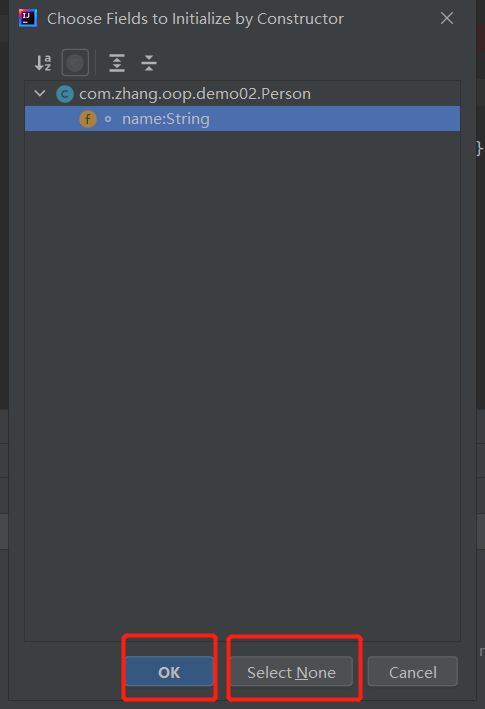Collapse the com.zhang.oop.demo02.Person node chevron
Image resolution: width=485 pixels, height=709 pixels.
40,94
